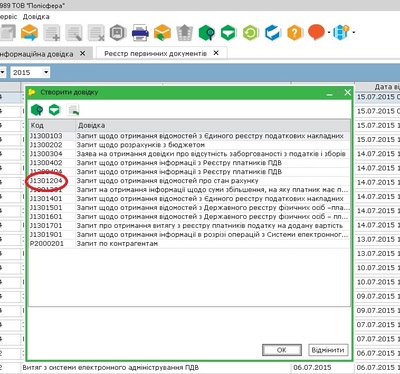Click the delete document toolbar icon
This screenshot has width=400, height=374.
pos(96,33)
